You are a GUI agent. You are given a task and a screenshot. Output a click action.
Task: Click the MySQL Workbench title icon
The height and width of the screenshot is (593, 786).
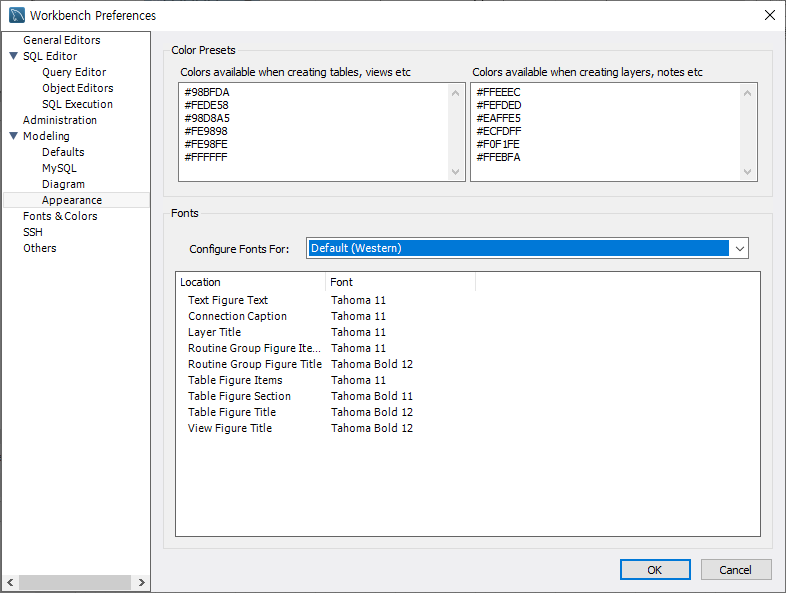click(17, 16)
